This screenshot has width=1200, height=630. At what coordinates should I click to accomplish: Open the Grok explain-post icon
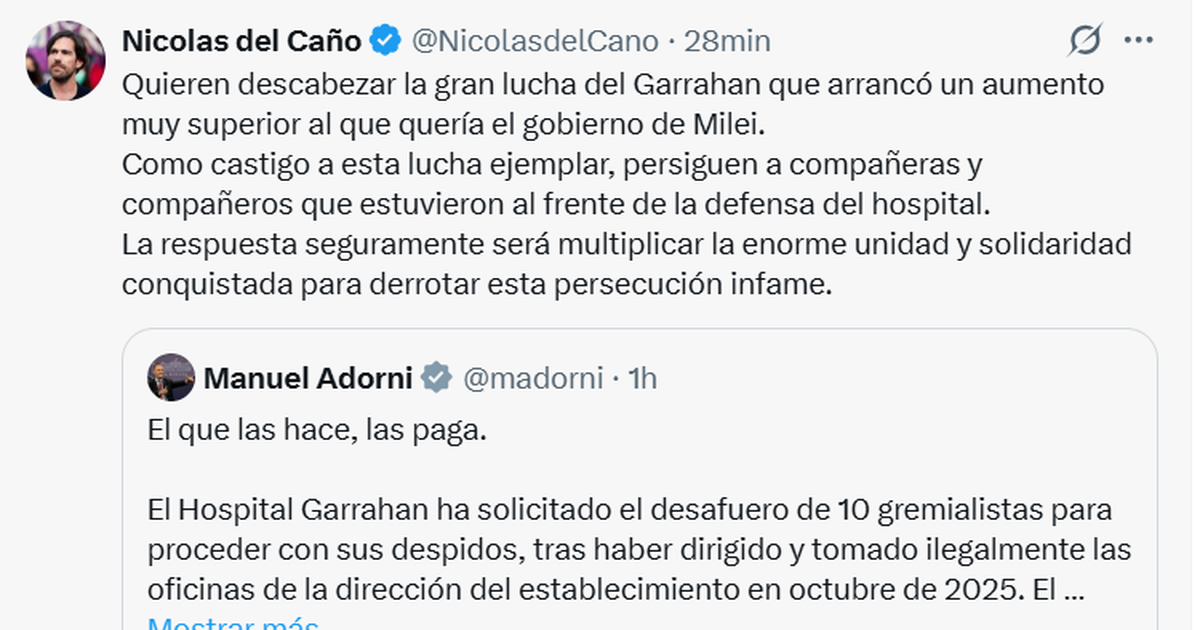coord(1085,41)
